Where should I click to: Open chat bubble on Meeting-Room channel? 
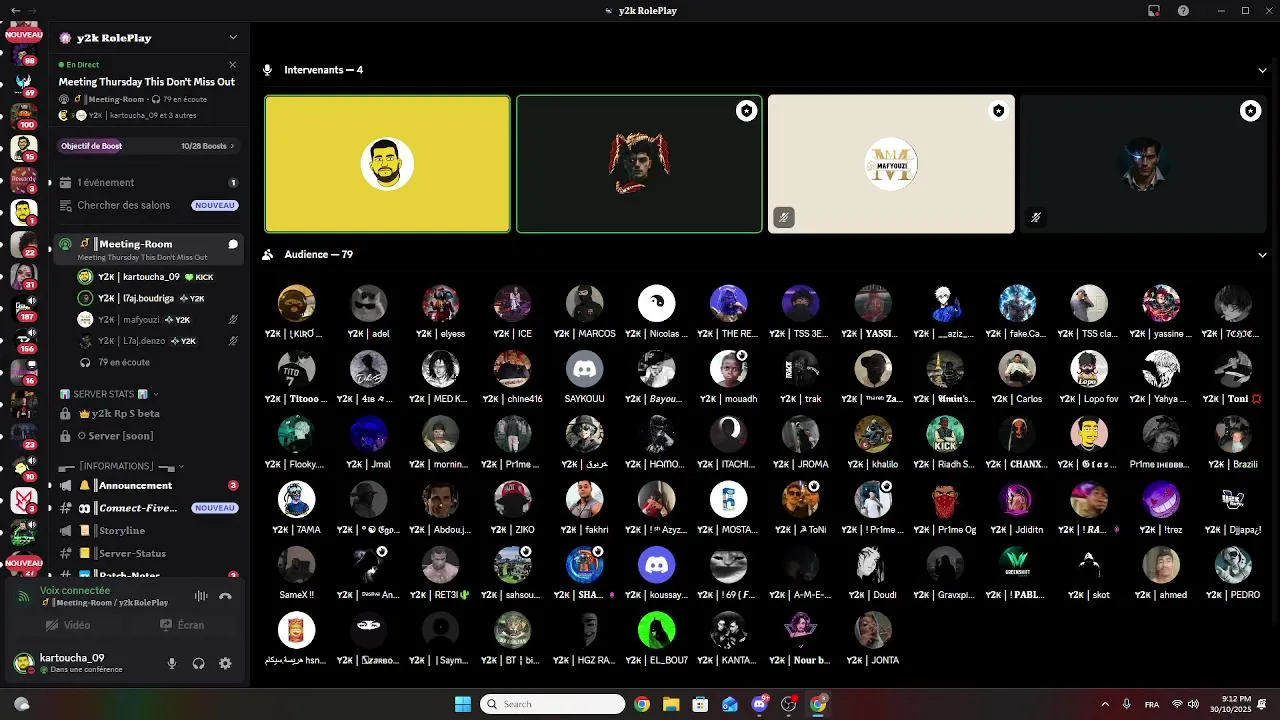233,244
